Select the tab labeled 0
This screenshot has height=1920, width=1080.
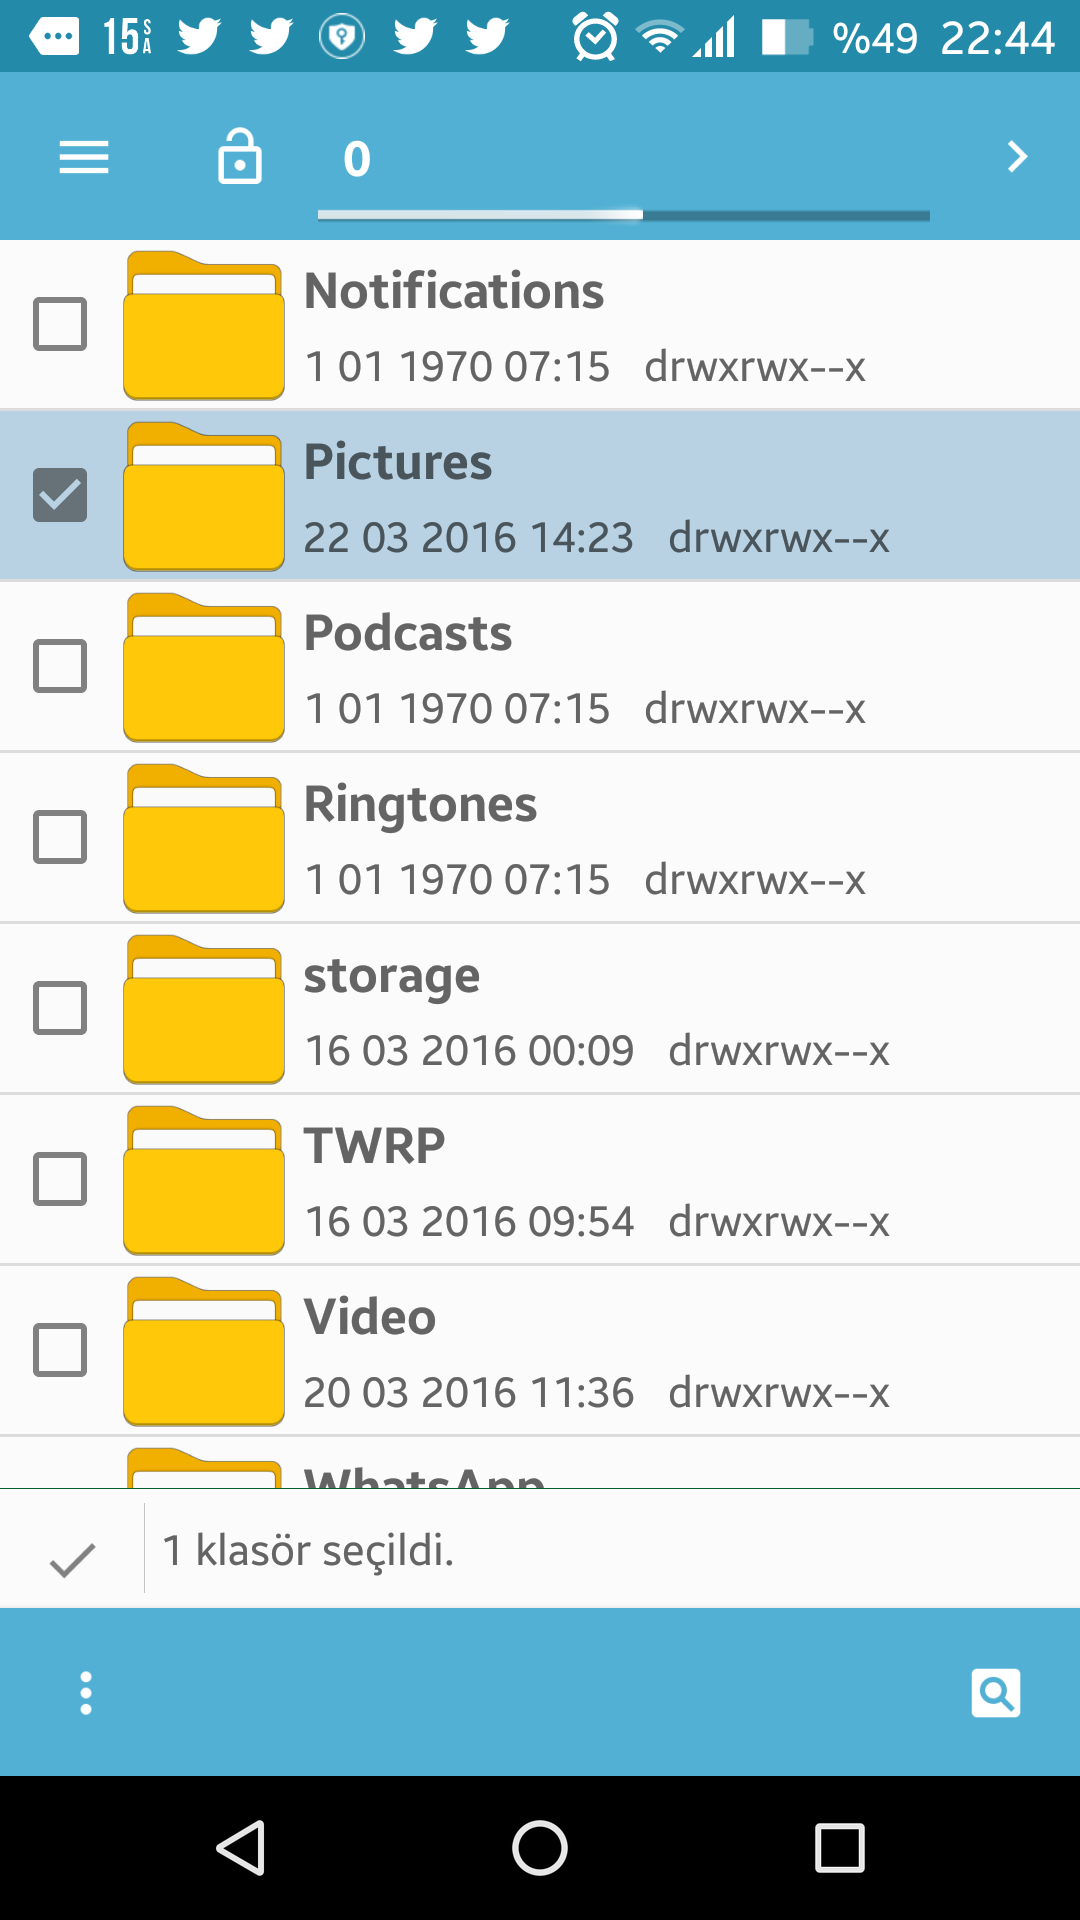click(357, 159)
